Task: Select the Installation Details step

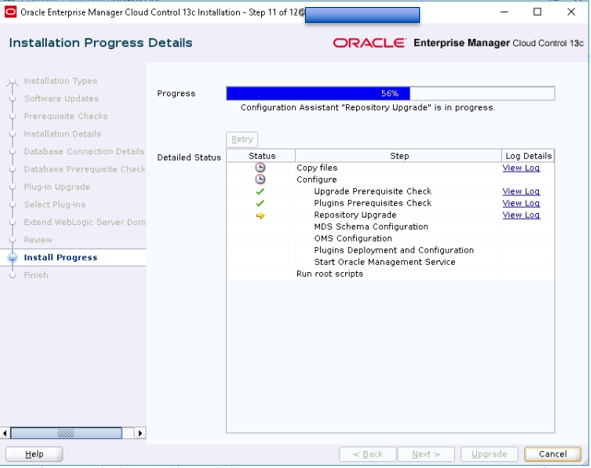Action: 62,134
